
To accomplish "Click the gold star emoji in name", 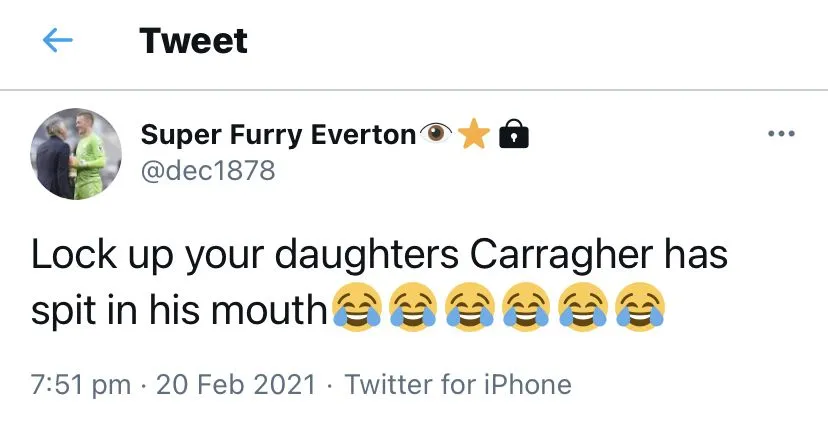I will pyautogui.click(x=474, y=134).
